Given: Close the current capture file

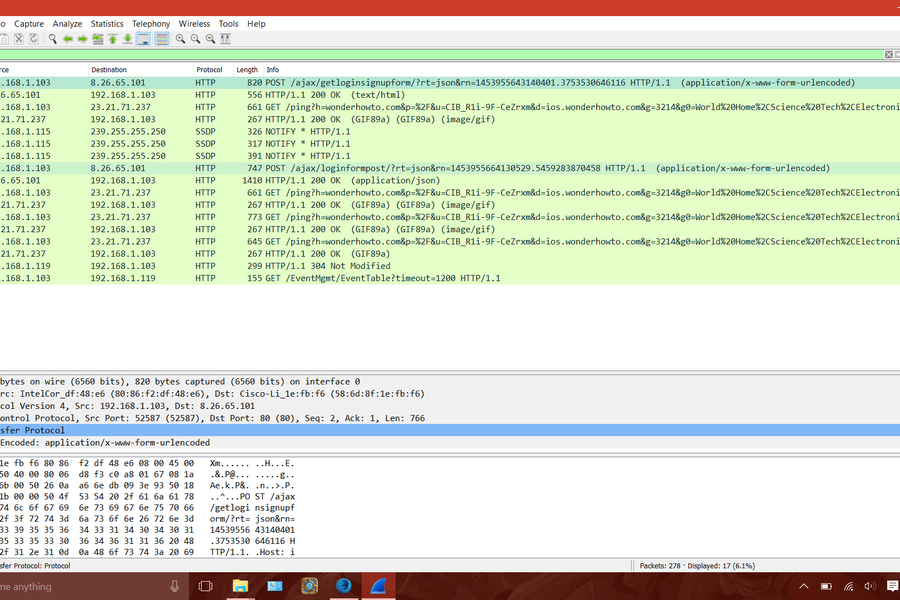Looking at the screenshot, I should pyautogui.click(x=19, y=38).
